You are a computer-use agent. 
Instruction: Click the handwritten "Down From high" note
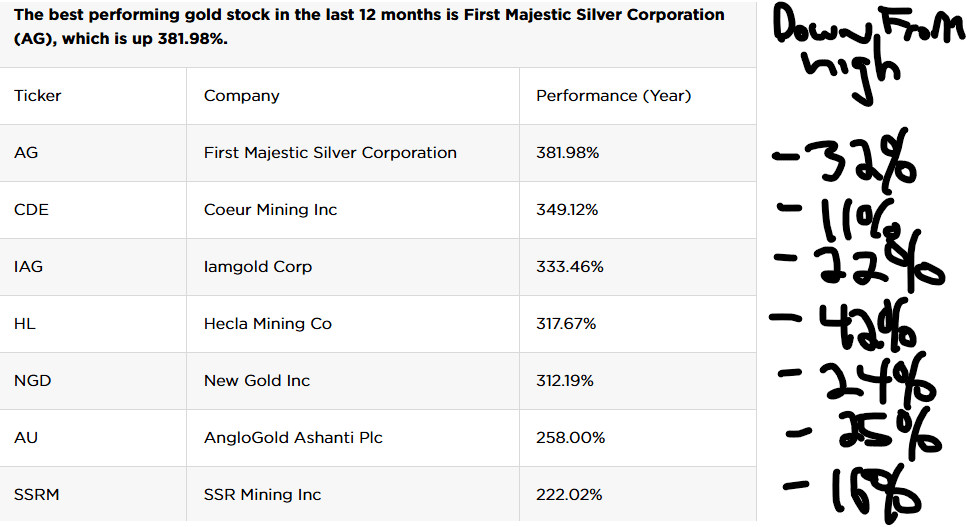click(x=860, y=52)
